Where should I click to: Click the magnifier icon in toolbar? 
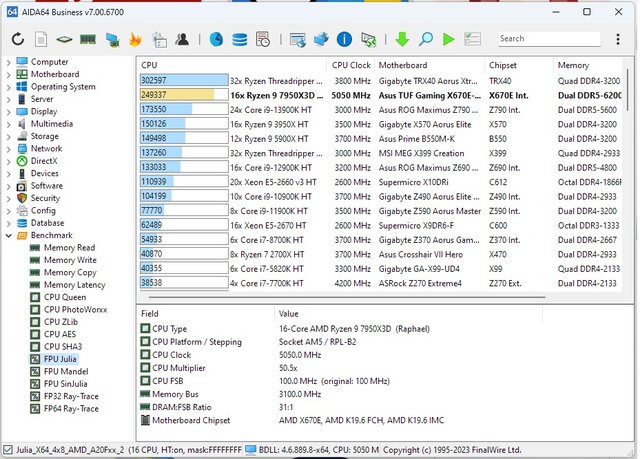click(426, 39)
